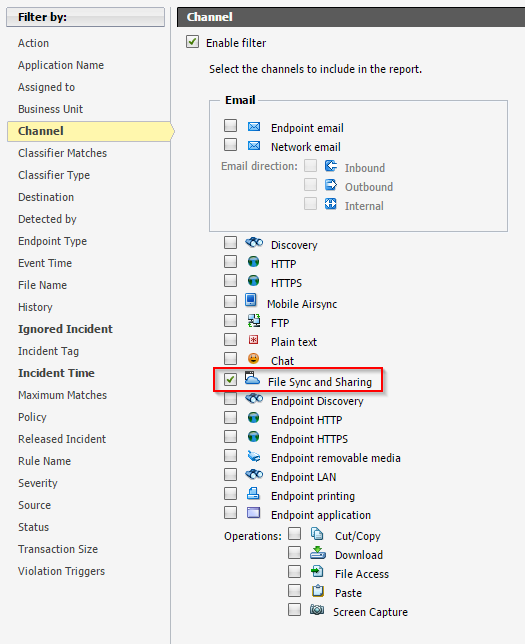Go to Ignored Incident filter

click(65, 329)
